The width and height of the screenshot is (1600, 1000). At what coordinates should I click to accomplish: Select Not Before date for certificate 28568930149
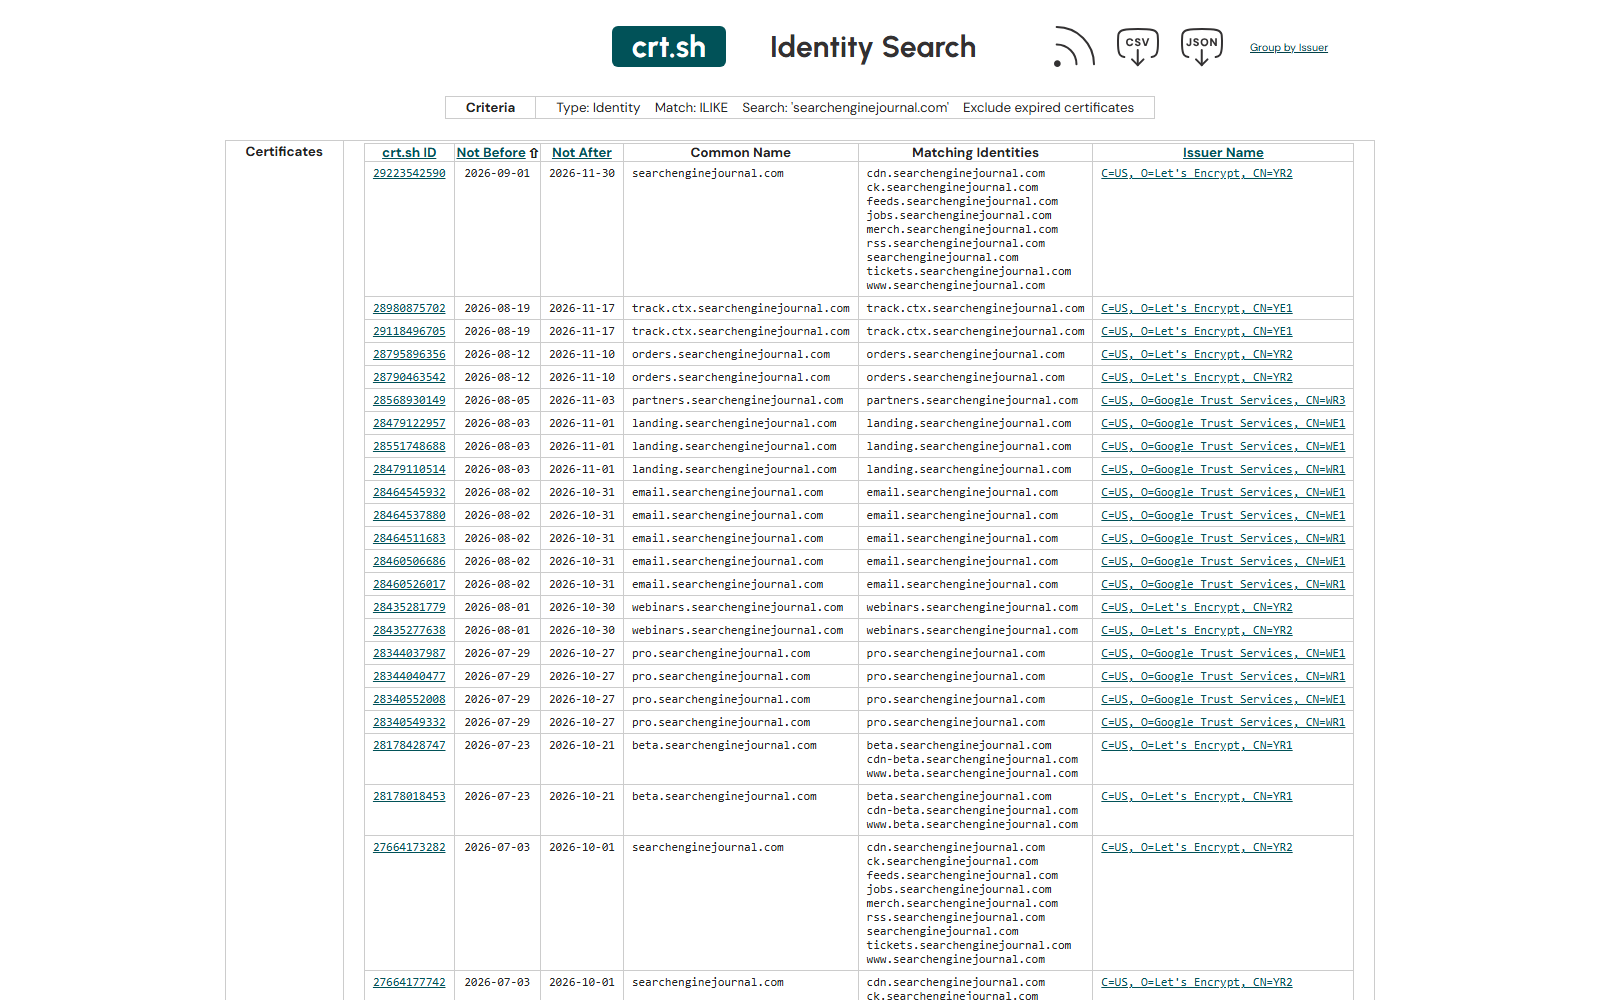click(497, 401)
